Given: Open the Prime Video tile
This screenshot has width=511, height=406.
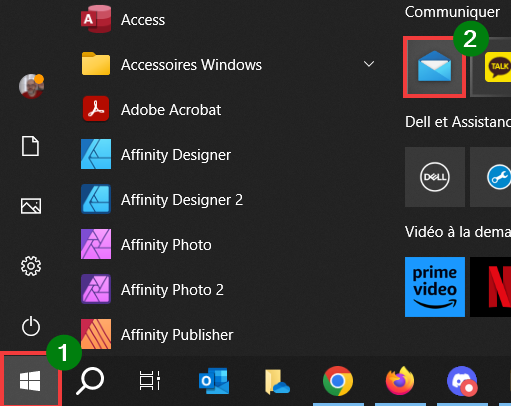Looking at the screenshot, I should pyautogui.click(x=435, y=287).
